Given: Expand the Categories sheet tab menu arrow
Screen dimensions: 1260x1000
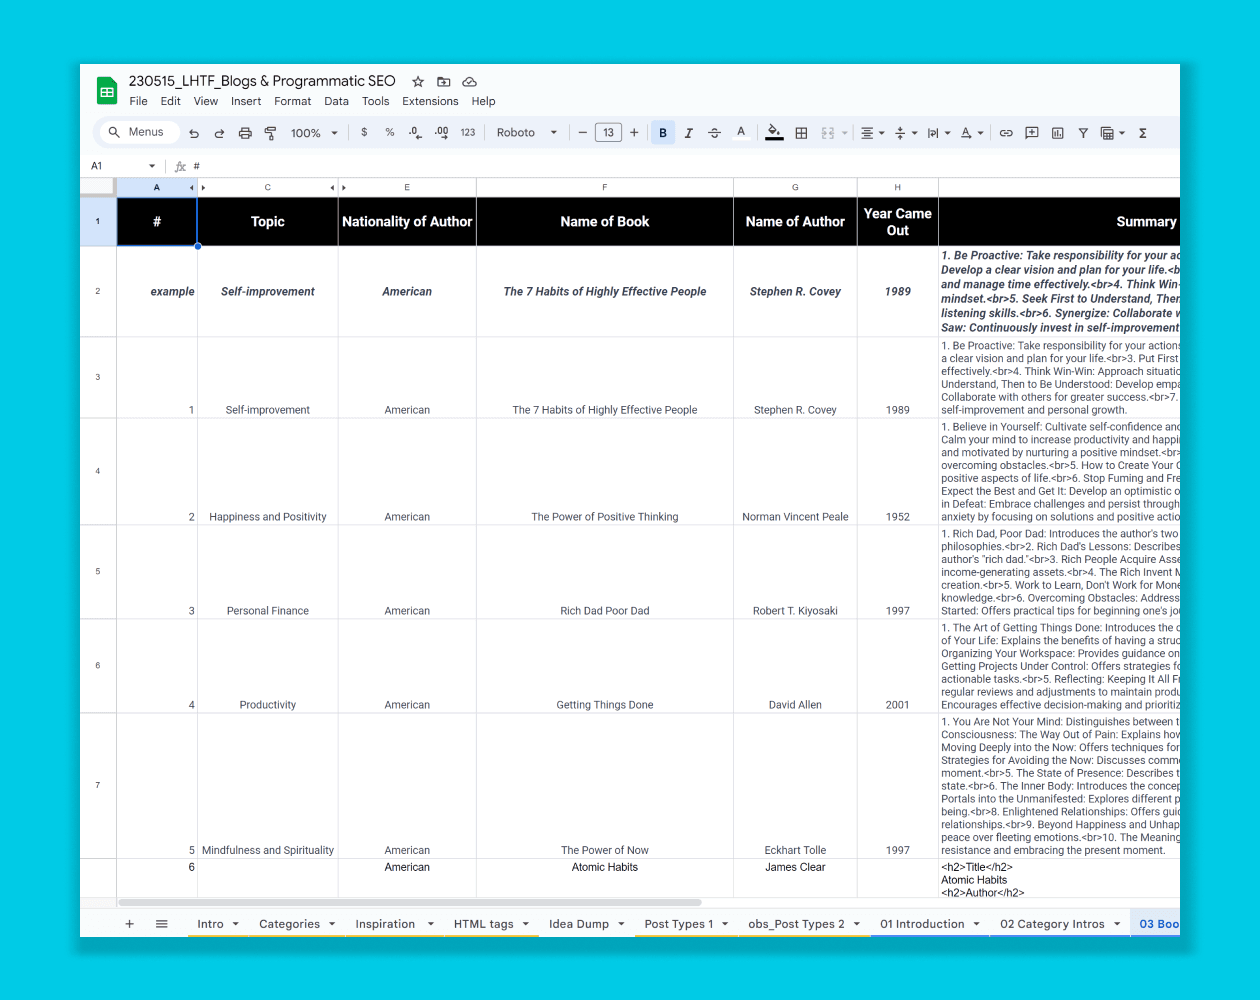Looking at the screenshot, I should point(332,924).
